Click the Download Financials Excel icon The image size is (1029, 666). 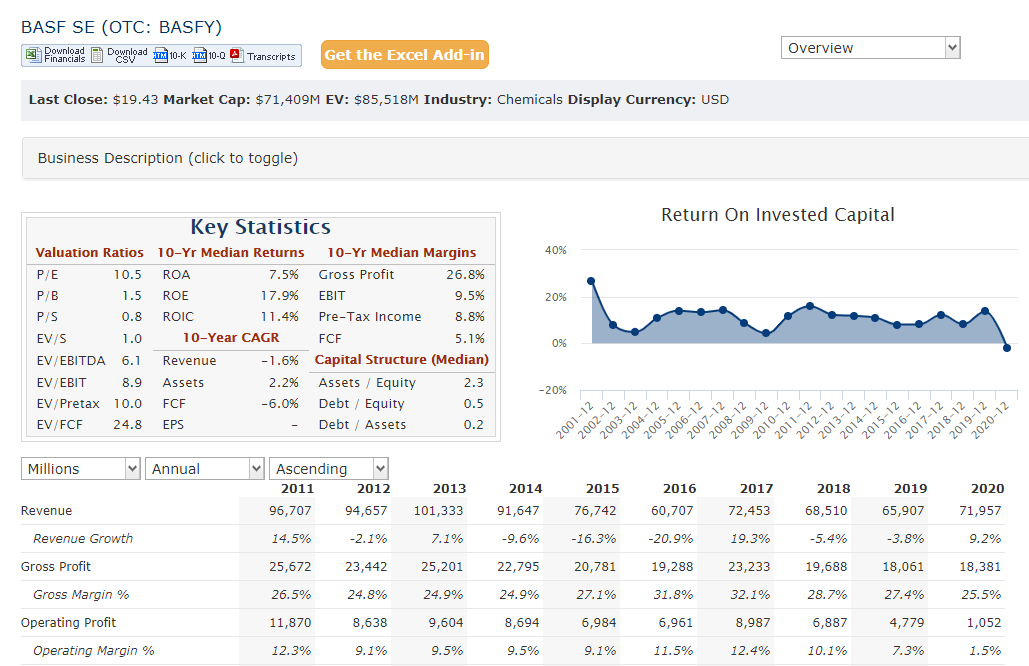click(x=33, y=55)
